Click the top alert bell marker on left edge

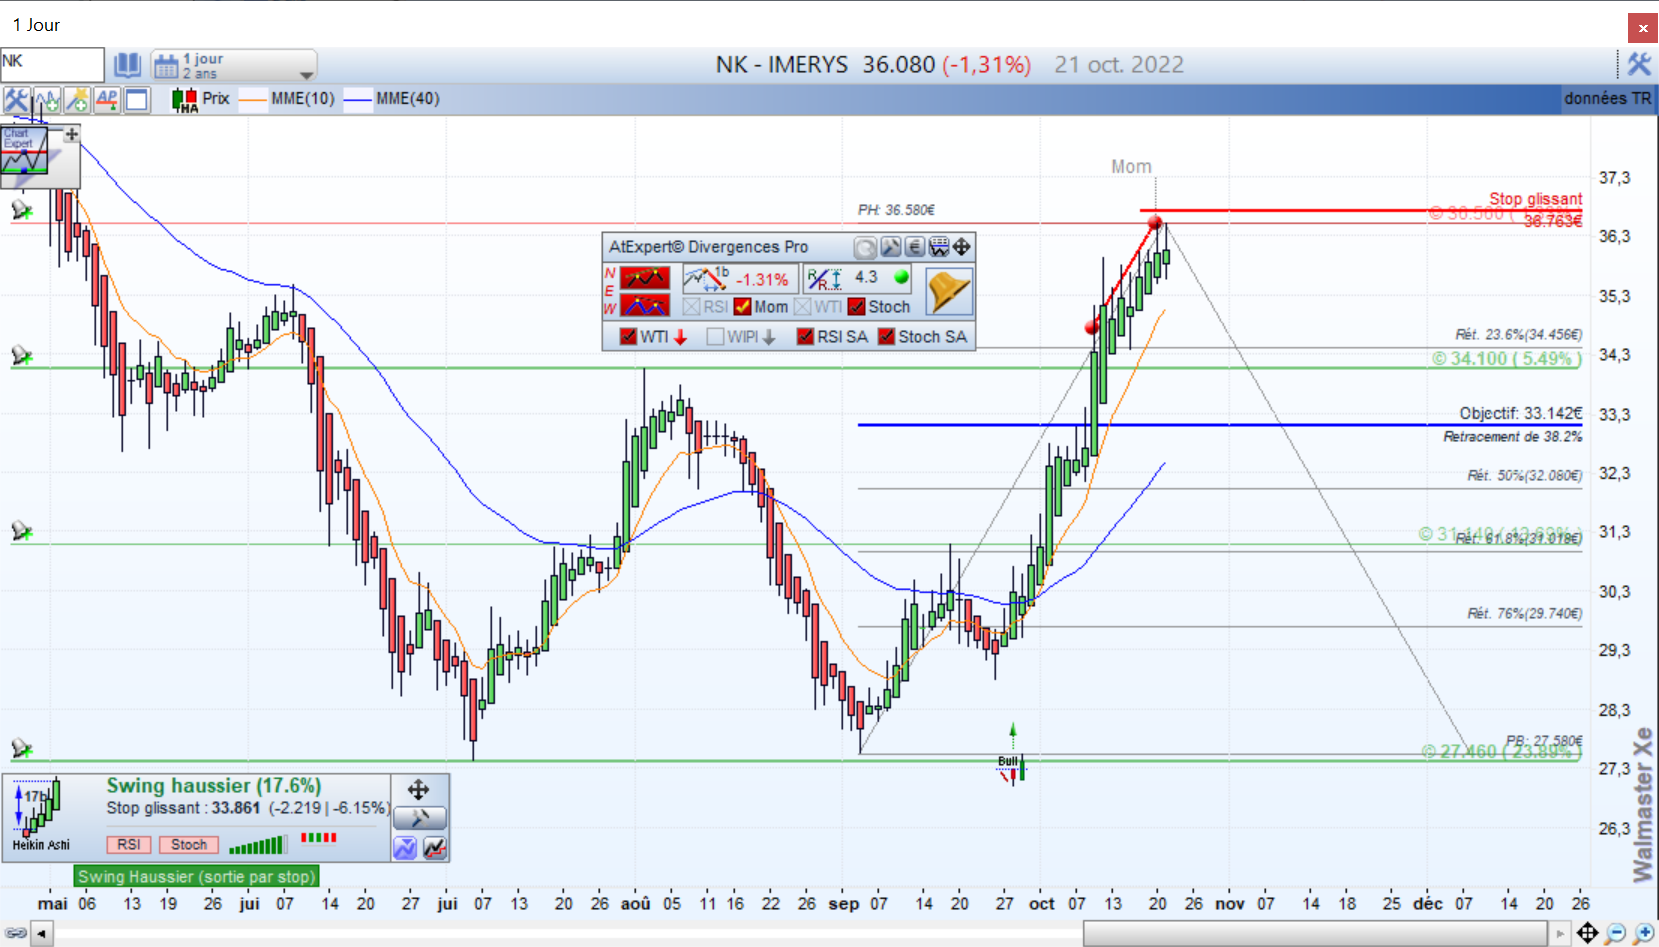click(x=21, y=210)
